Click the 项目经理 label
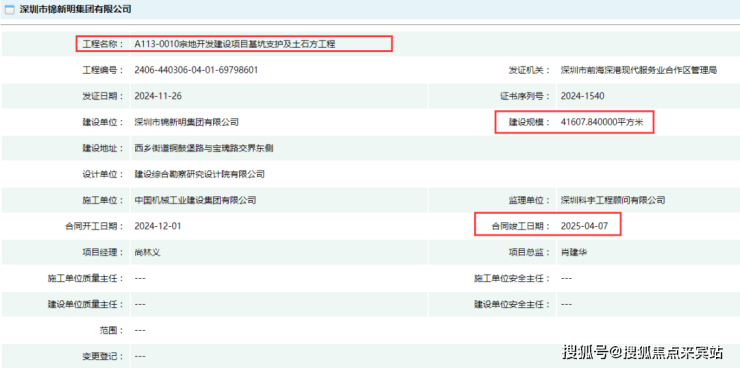 [x=103, y=252]
